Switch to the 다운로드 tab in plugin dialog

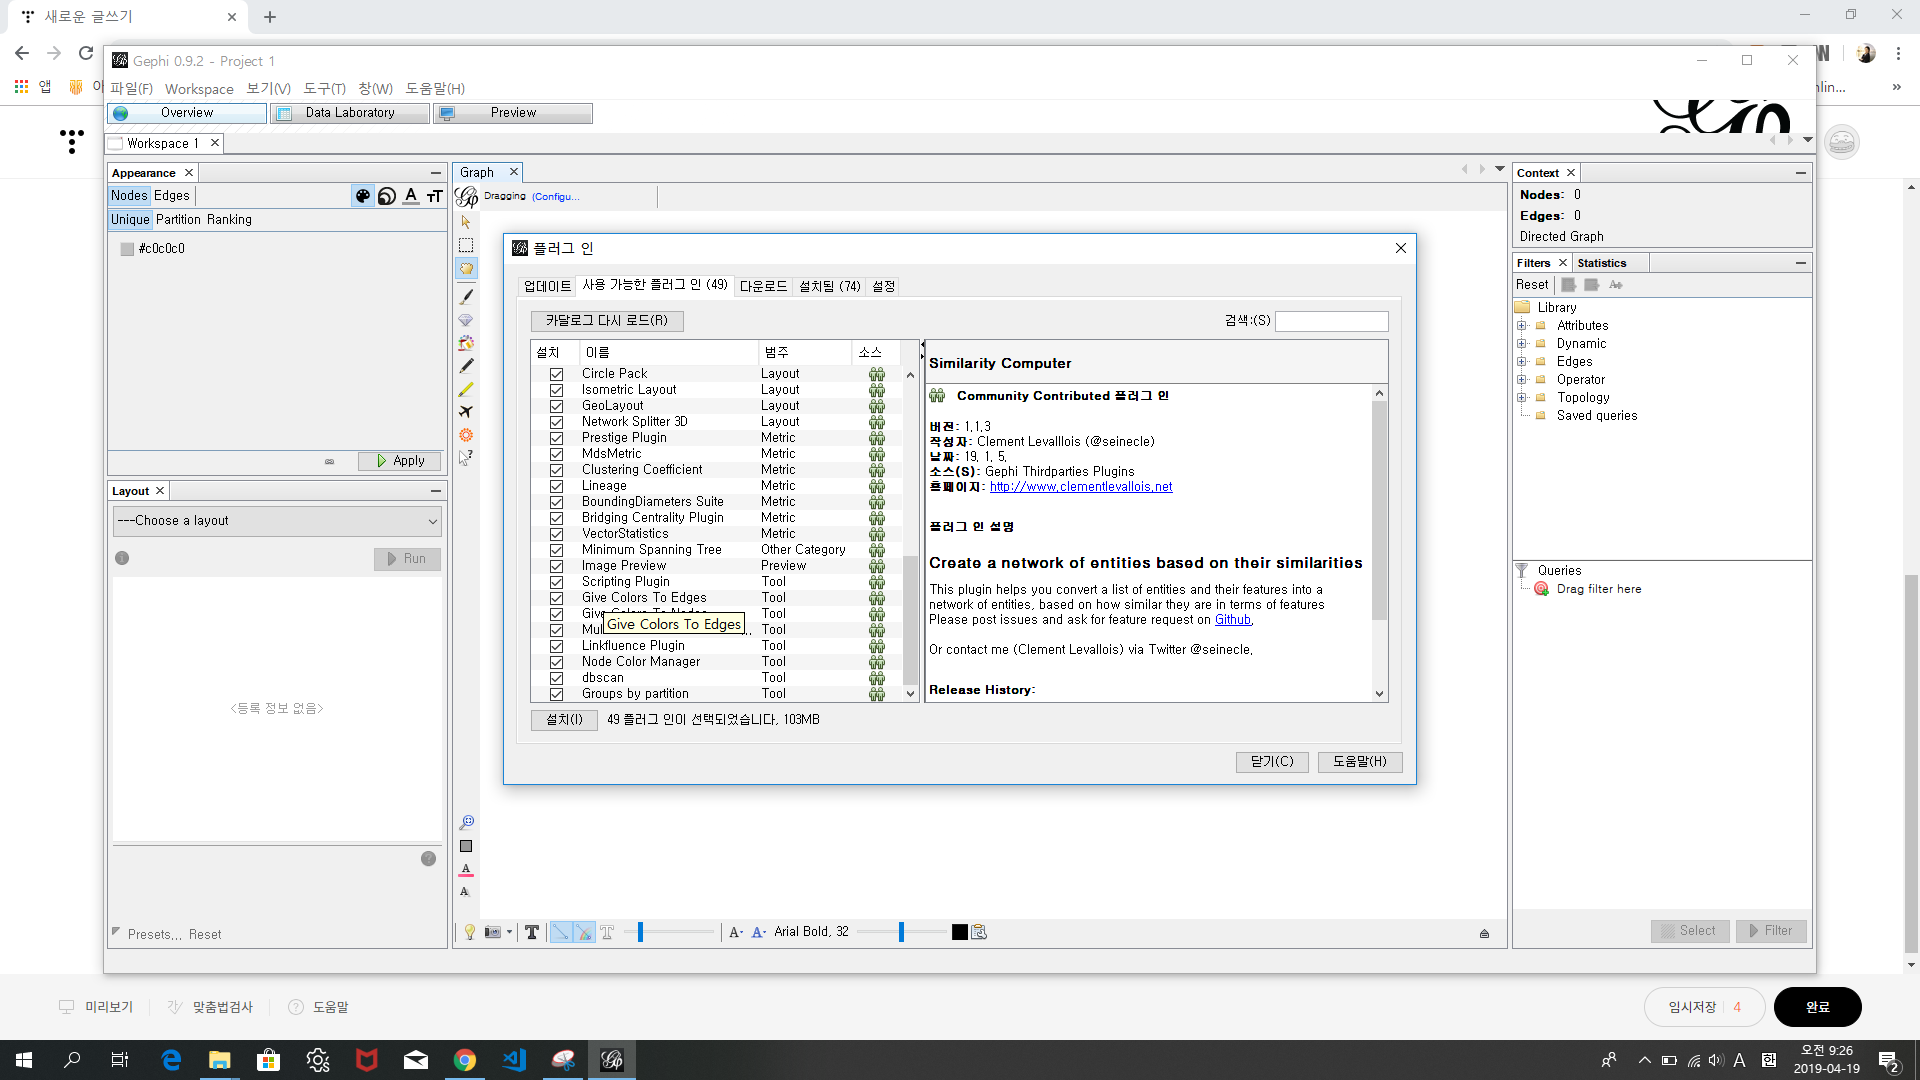(763, 286)
